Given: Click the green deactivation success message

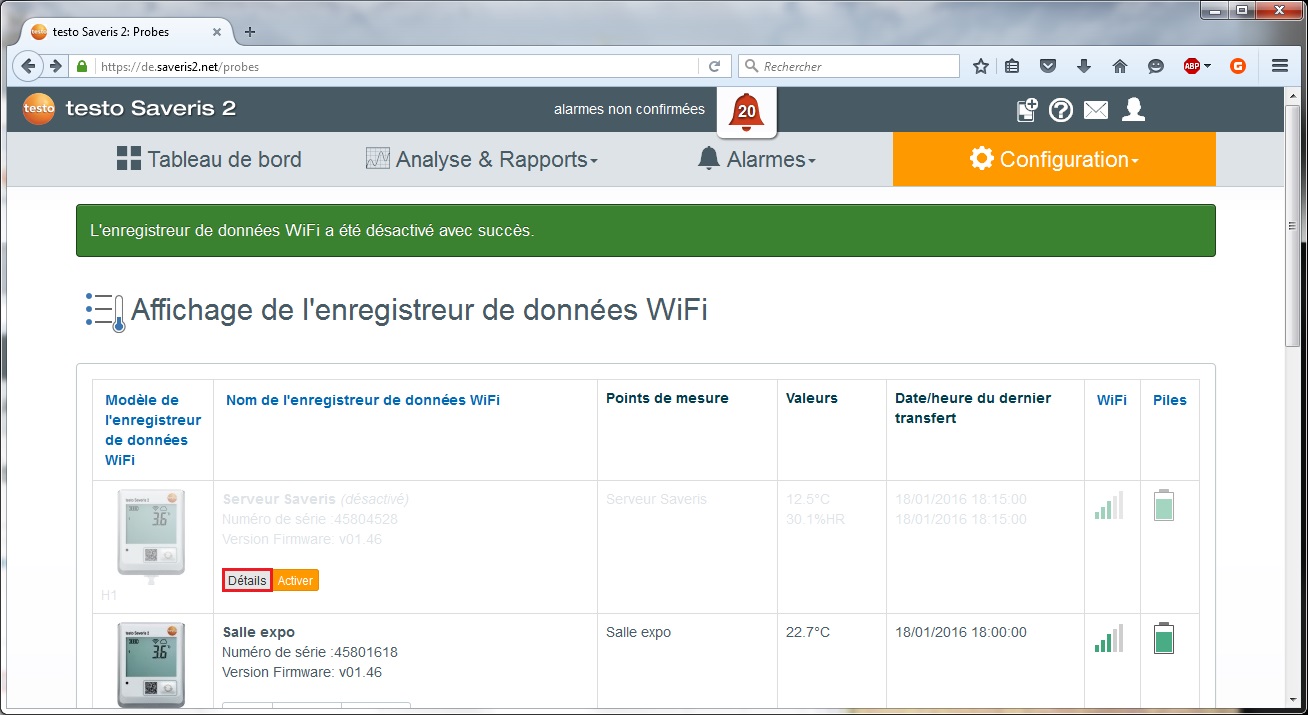Looking at the screenshot, I should [x=646, y=231].
